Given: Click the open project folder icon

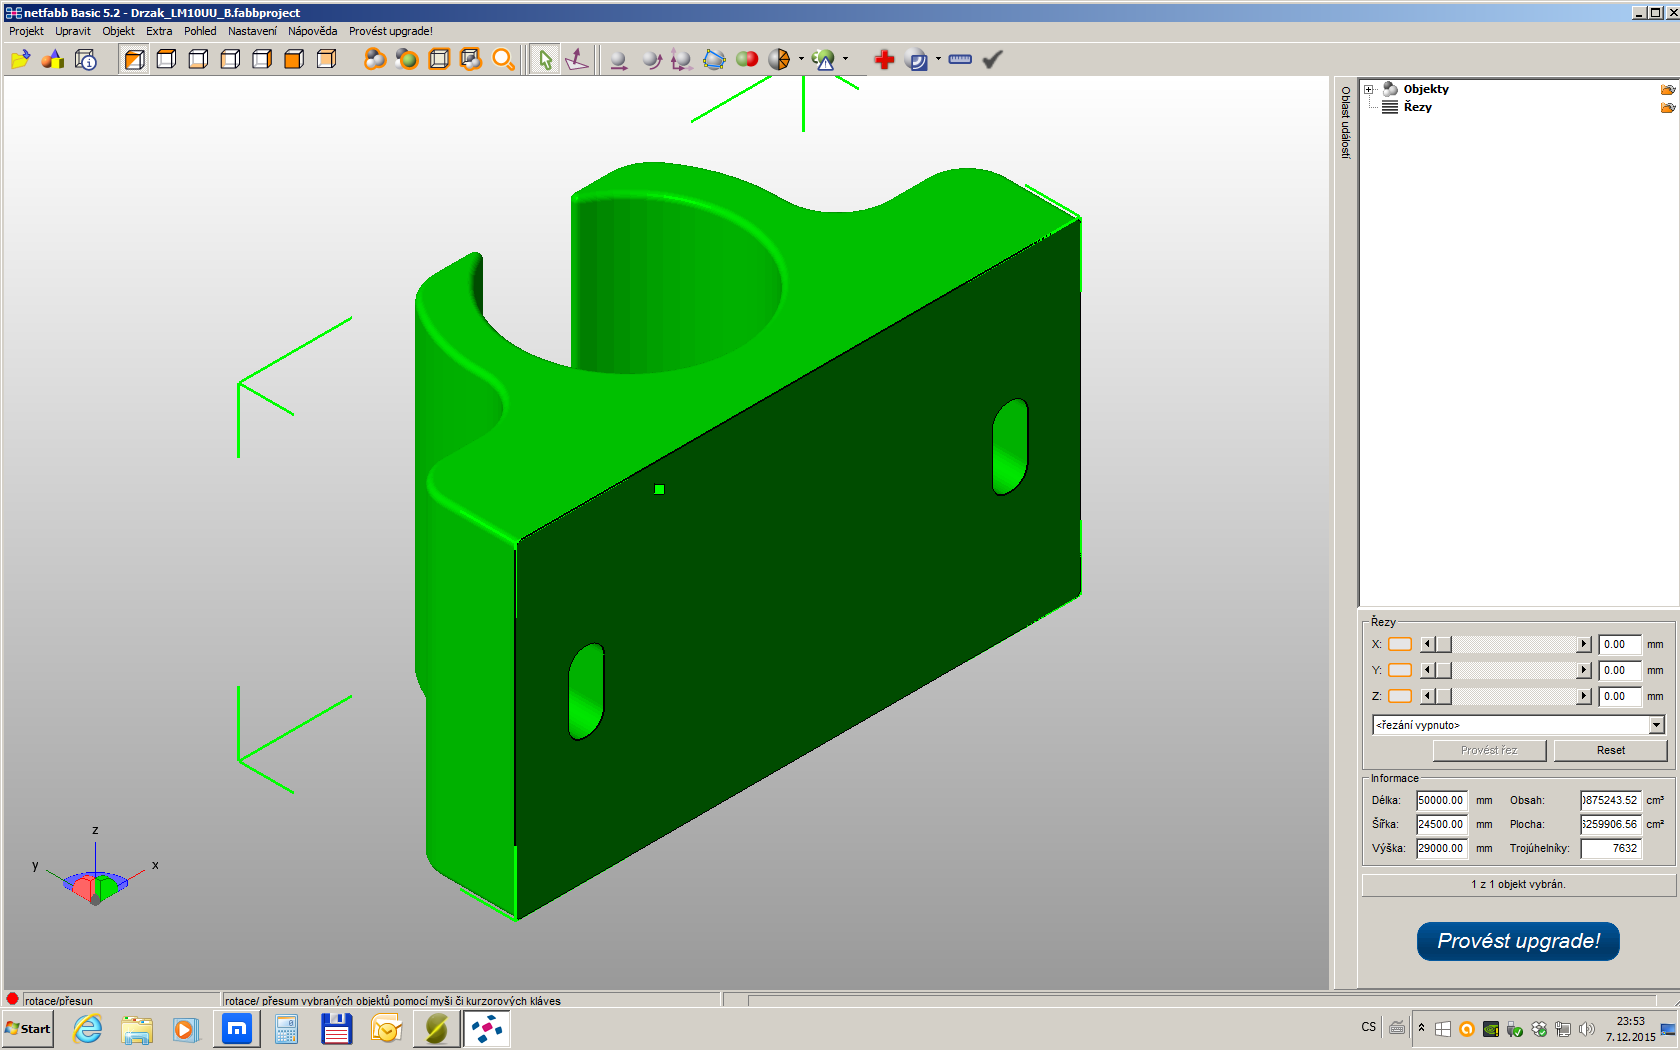Looking at the screenshot, I should click(20, 60).
